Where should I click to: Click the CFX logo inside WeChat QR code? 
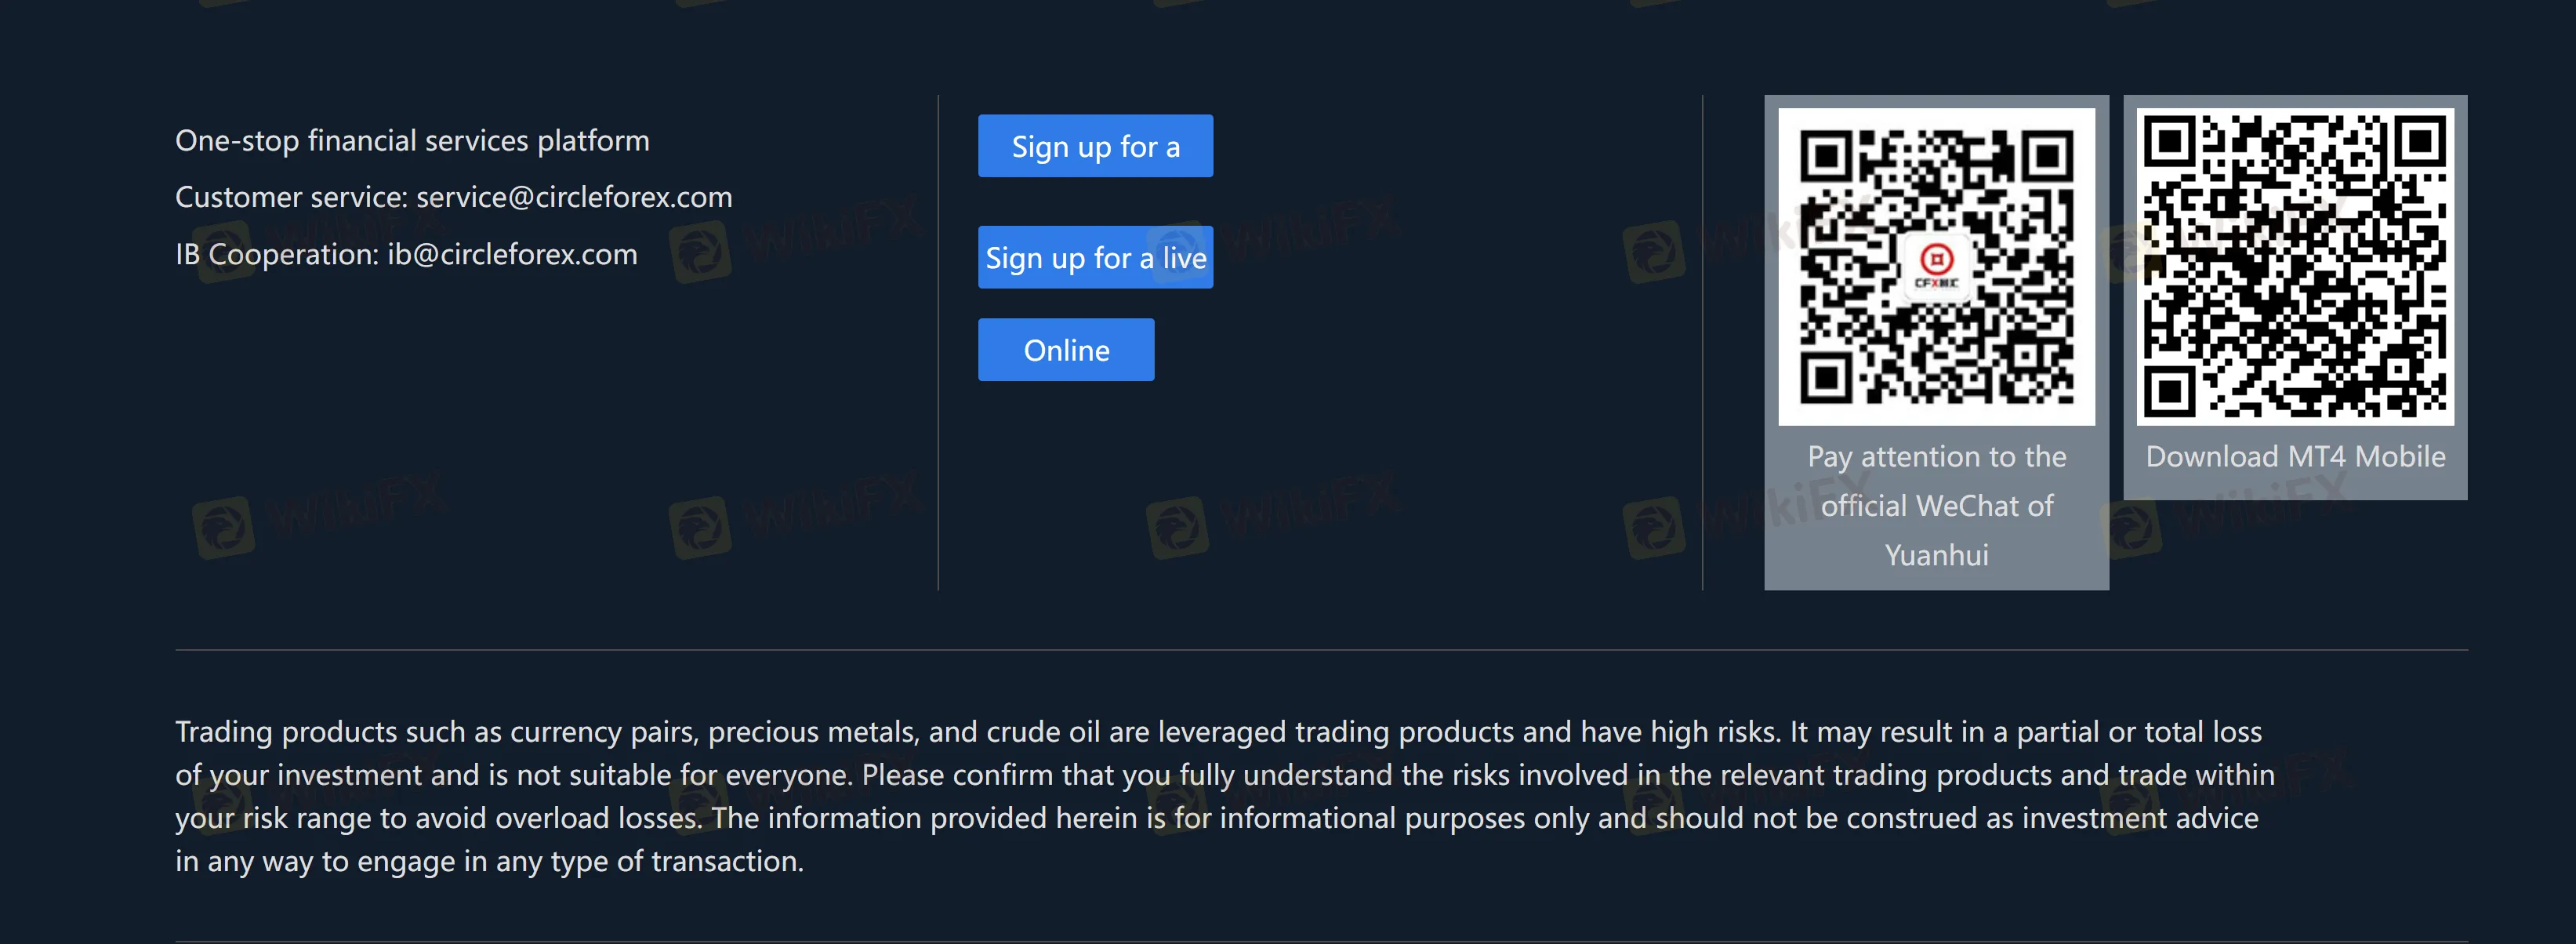point(1937,265)
